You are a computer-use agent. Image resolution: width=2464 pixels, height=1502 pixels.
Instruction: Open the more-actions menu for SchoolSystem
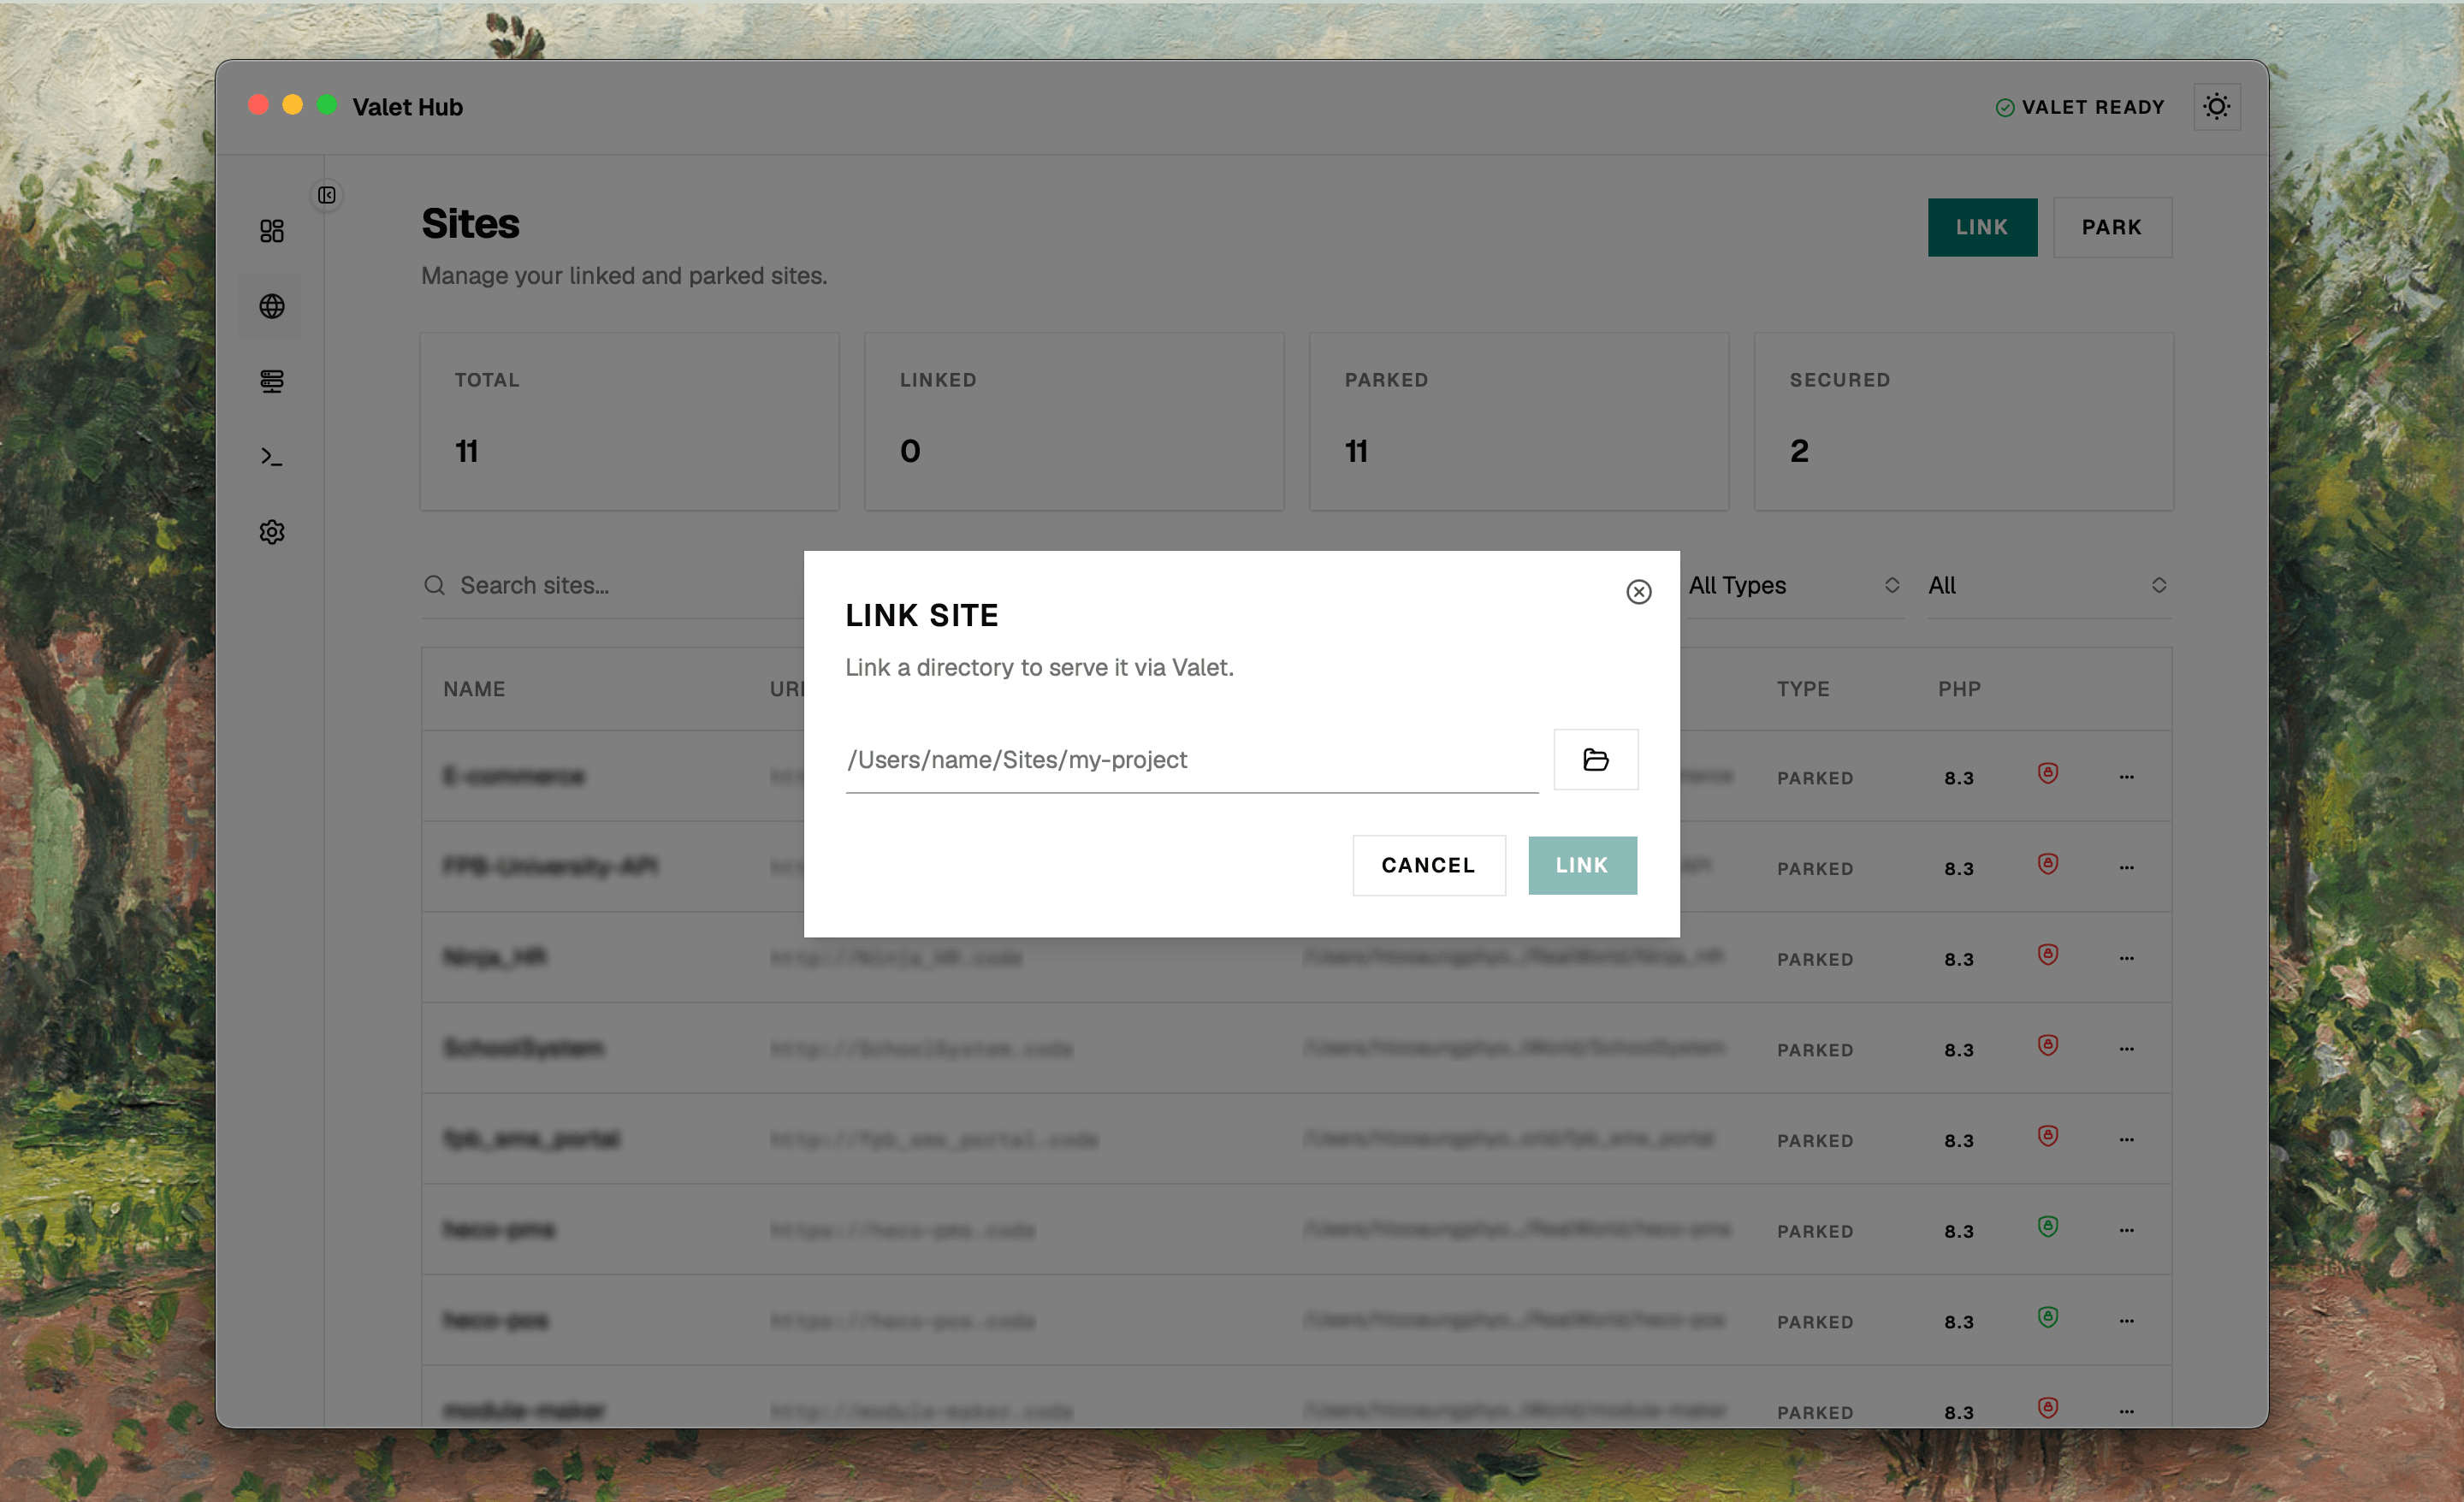2127,1049
